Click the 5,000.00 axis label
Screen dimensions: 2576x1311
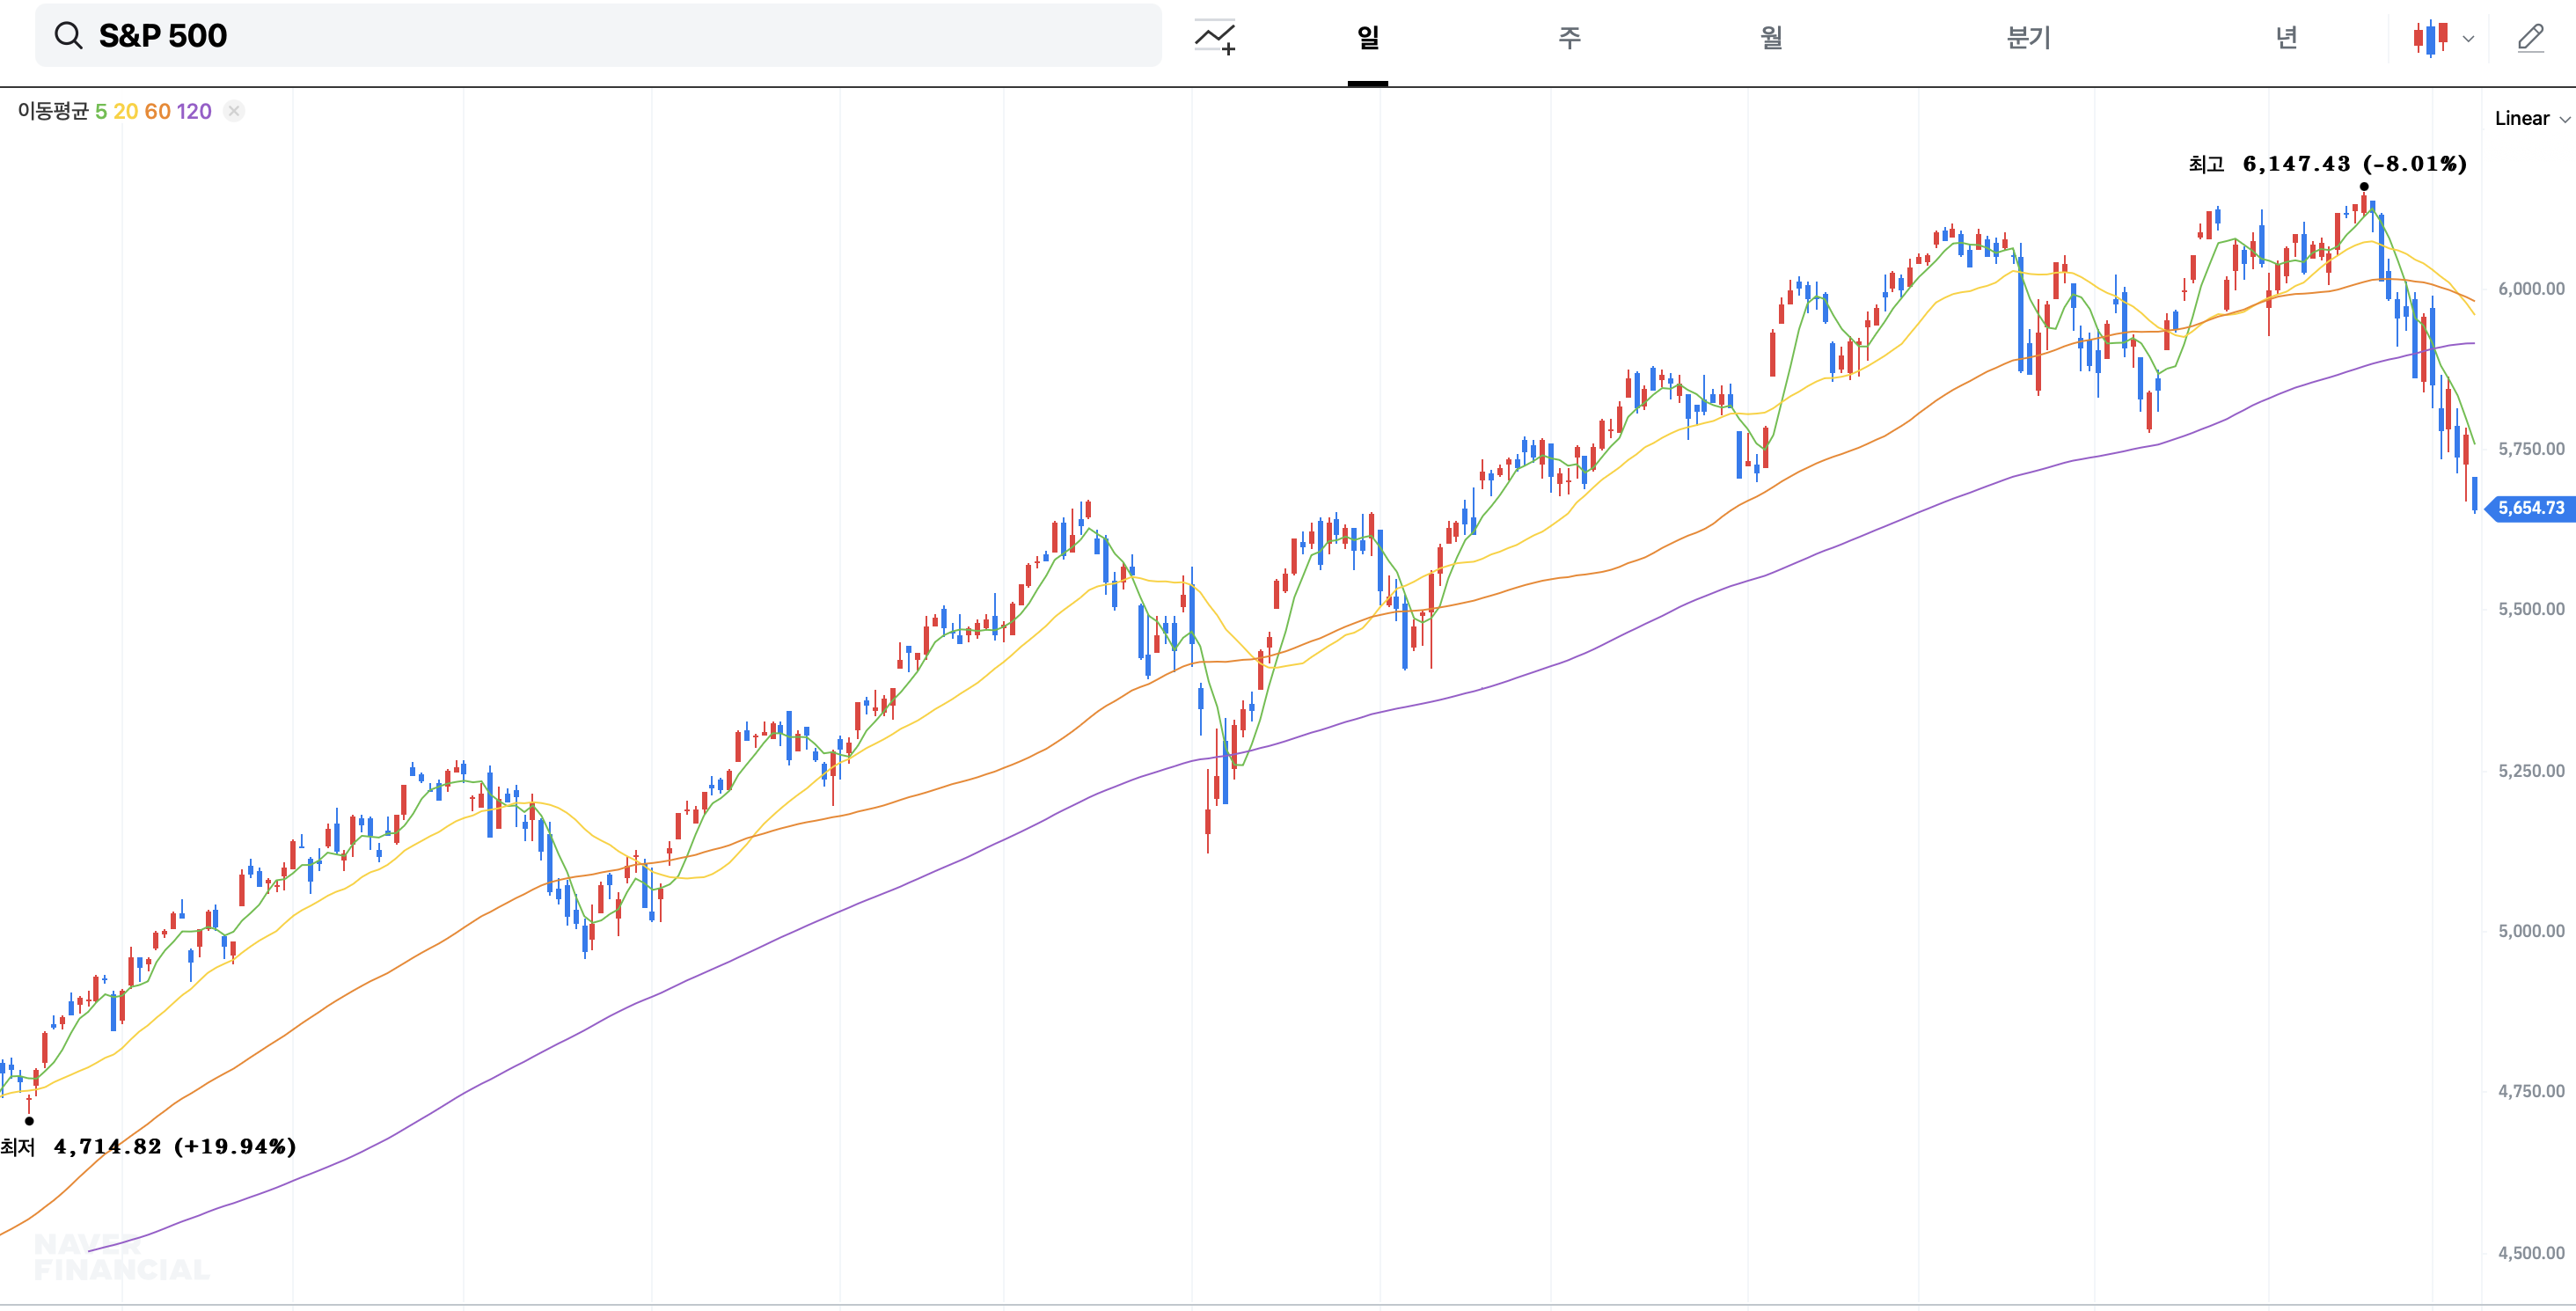[x=2531, y=931]
